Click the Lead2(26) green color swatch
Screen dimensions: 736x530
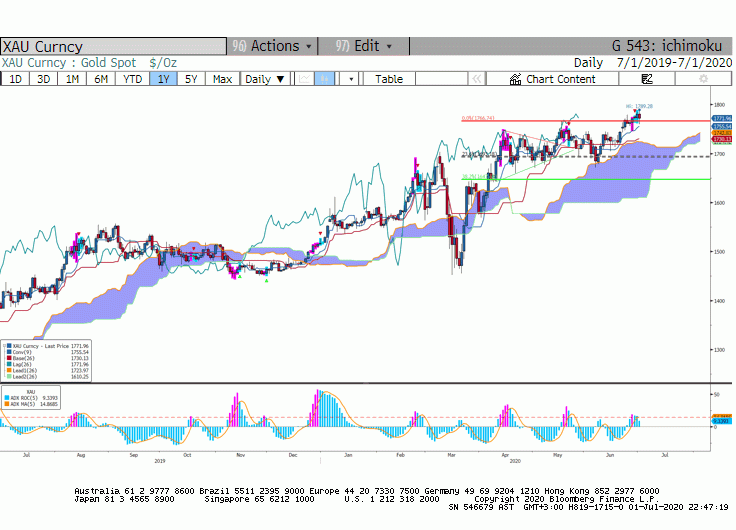click(x=9, y=376)
